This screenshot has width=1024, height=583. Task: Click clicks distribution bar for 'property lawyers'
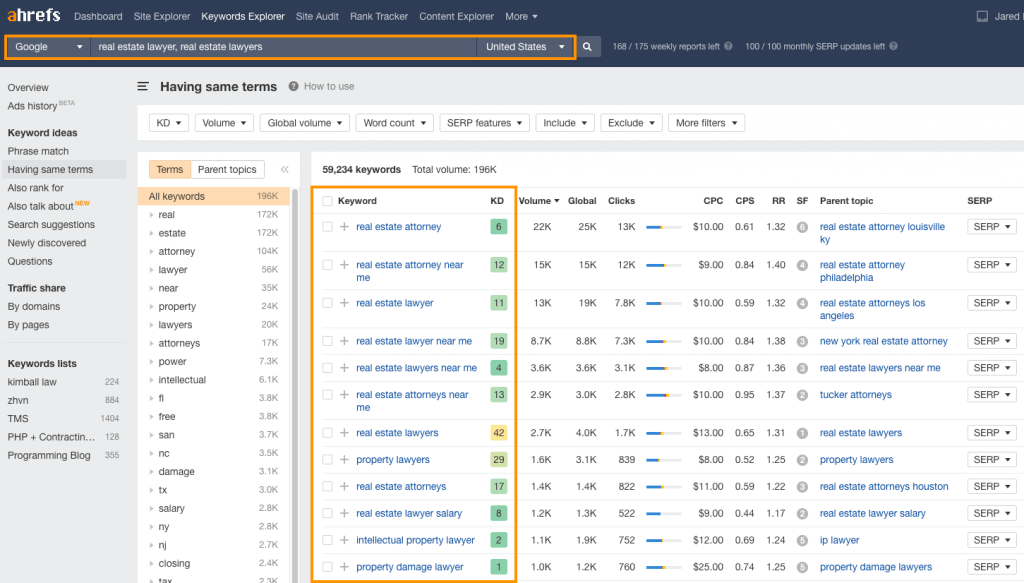click(x=664, y=460)
